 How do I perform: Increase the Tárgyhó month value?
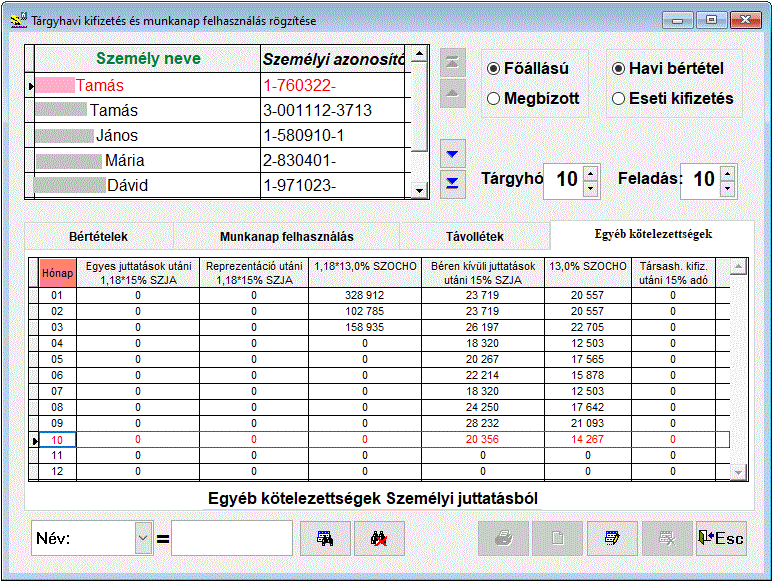coord(591,174)
